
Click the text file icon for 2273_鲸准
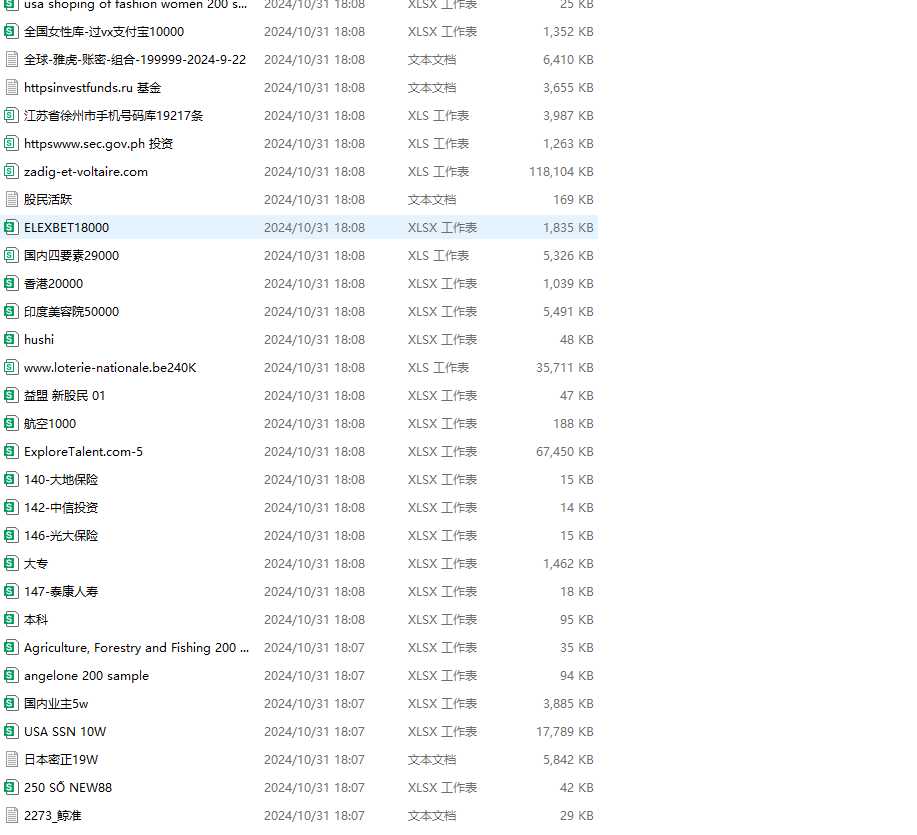coord(11,816)
